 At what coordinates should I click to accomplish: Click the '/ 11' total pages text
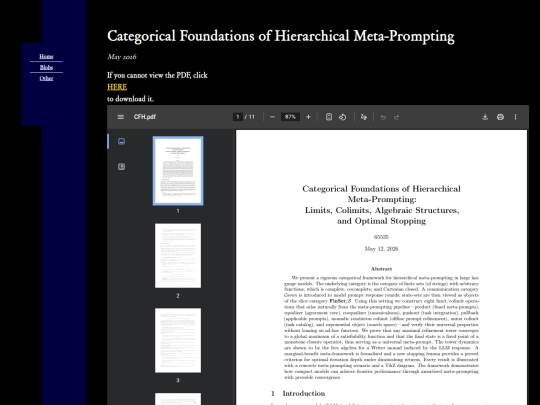[x=250, y=117]
